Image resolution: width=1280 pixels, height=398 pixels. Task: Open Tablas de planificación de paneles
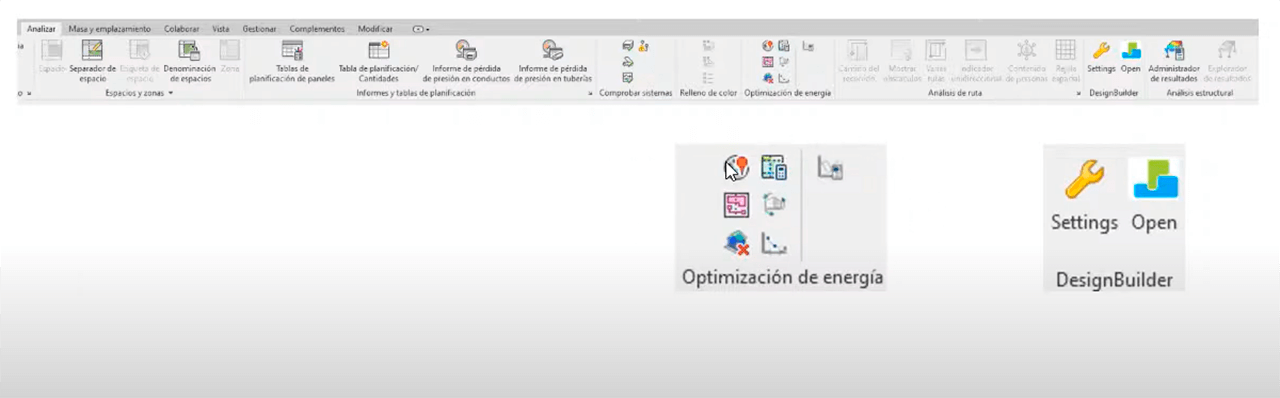(292, 60)
